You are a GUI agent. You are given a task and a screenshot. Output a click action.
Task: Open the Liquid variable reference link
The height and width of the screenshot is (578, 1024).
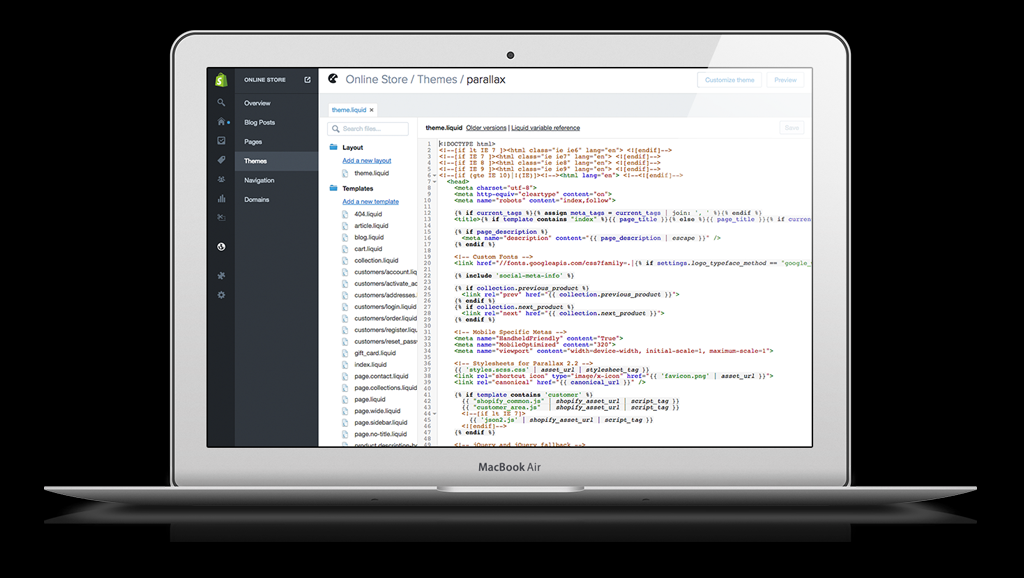546,128
